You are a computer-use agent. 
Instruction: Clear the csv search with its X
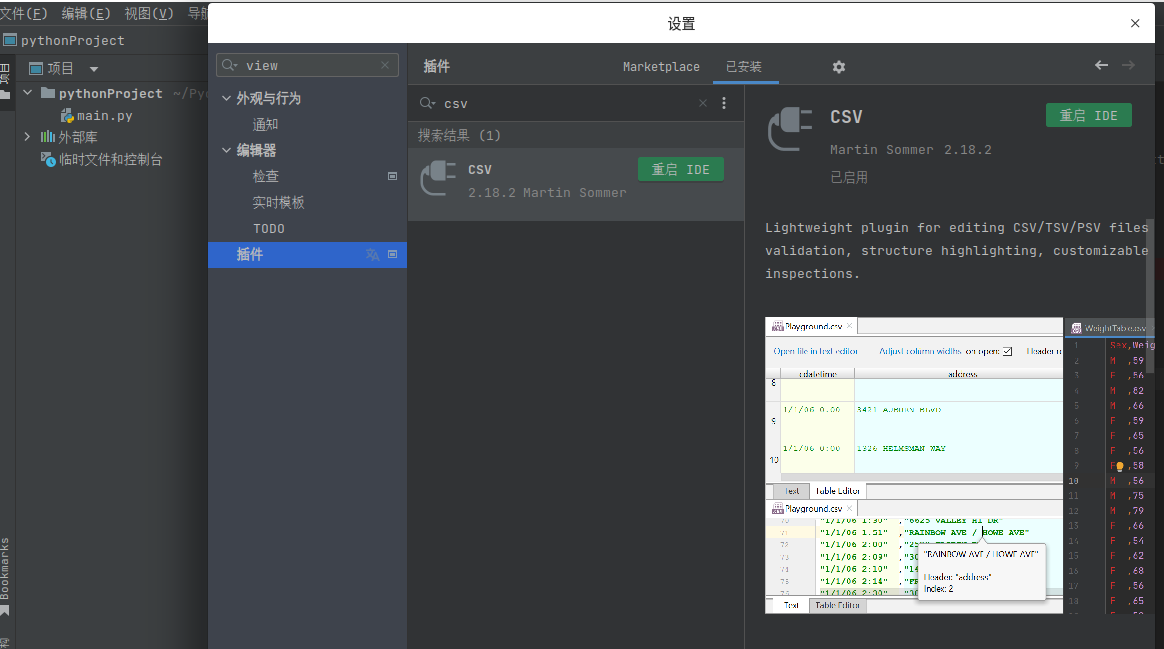click(x=703, y=103)
